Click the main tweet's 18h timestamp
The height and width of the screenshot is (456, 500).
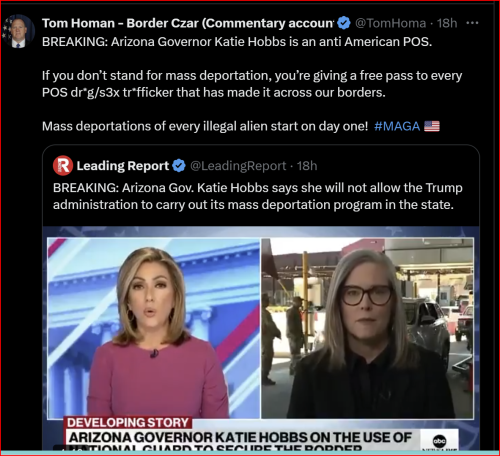point(447,23)
